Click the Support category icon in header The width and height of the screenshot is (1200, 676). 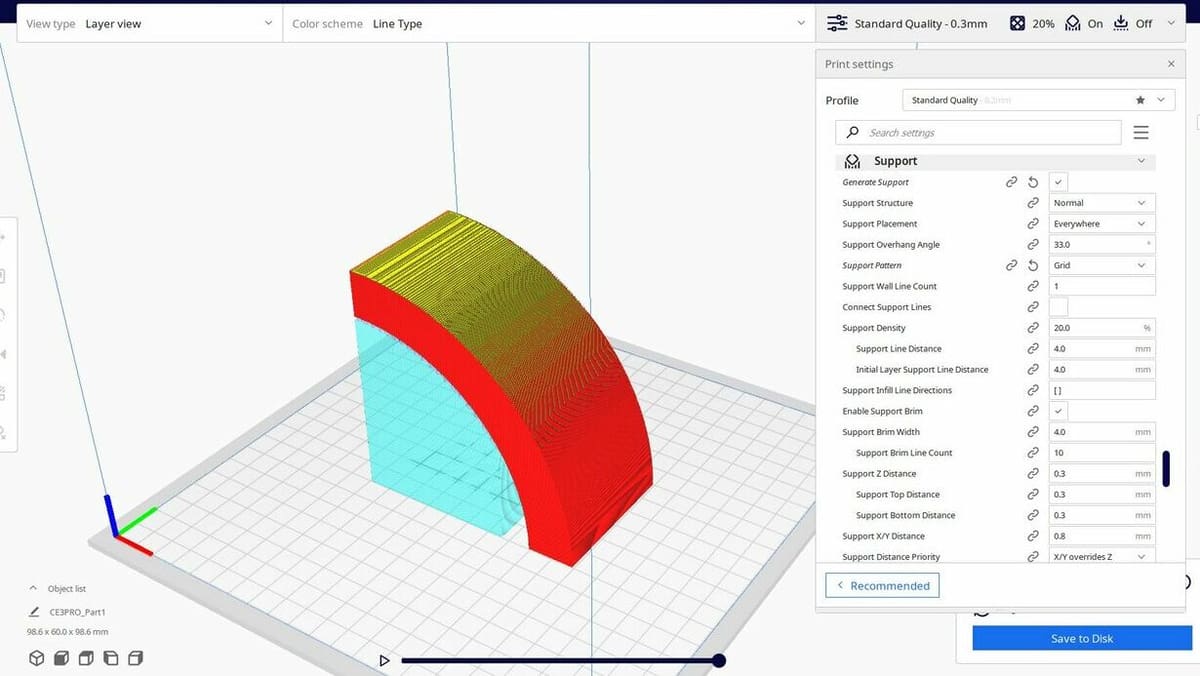coord(852,161)
